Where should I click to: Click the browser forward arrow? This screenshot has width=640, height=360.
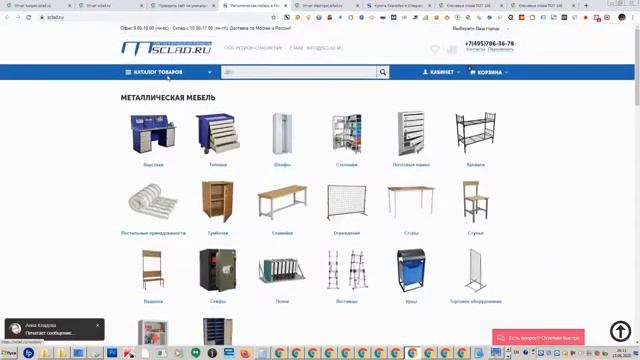(18, 18)
